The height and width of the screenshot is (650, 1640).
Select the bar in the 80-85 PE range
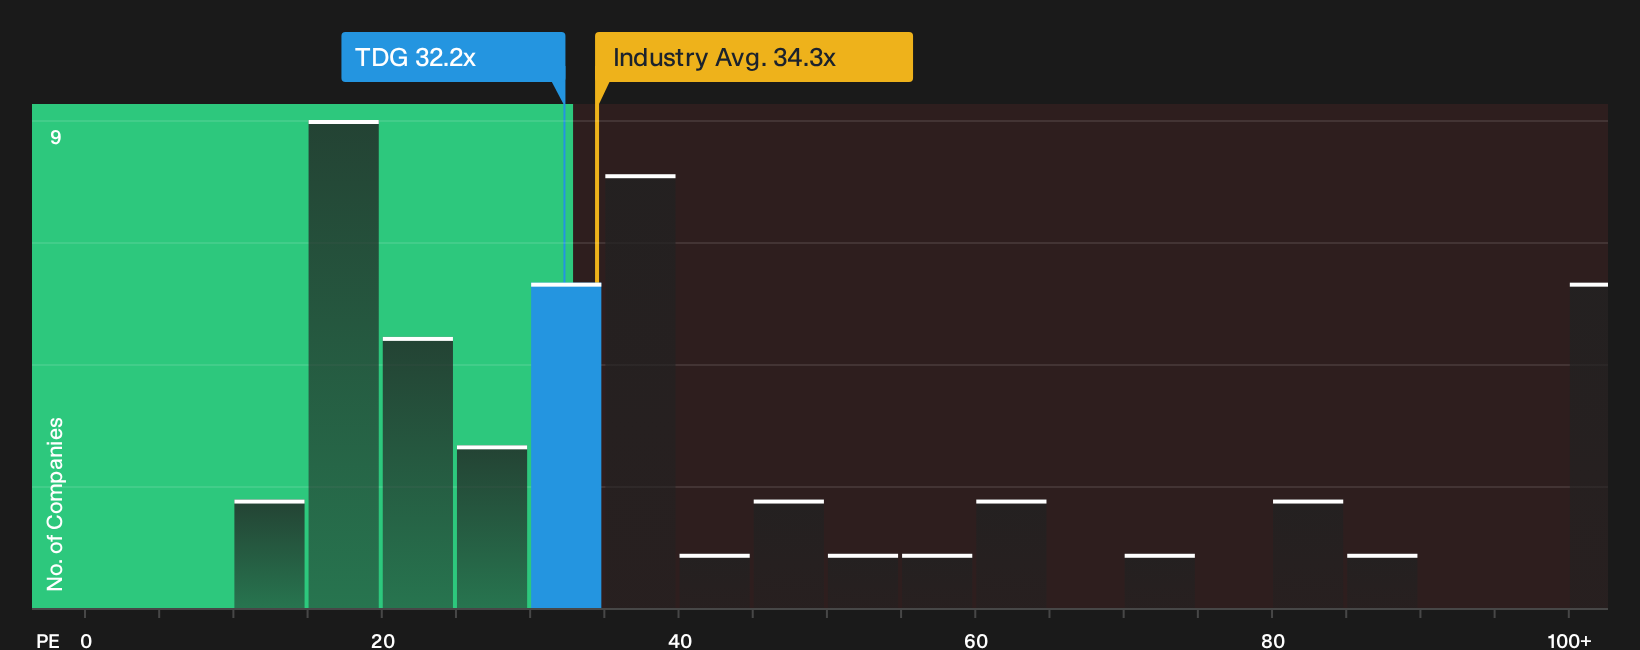point(1308,554)
